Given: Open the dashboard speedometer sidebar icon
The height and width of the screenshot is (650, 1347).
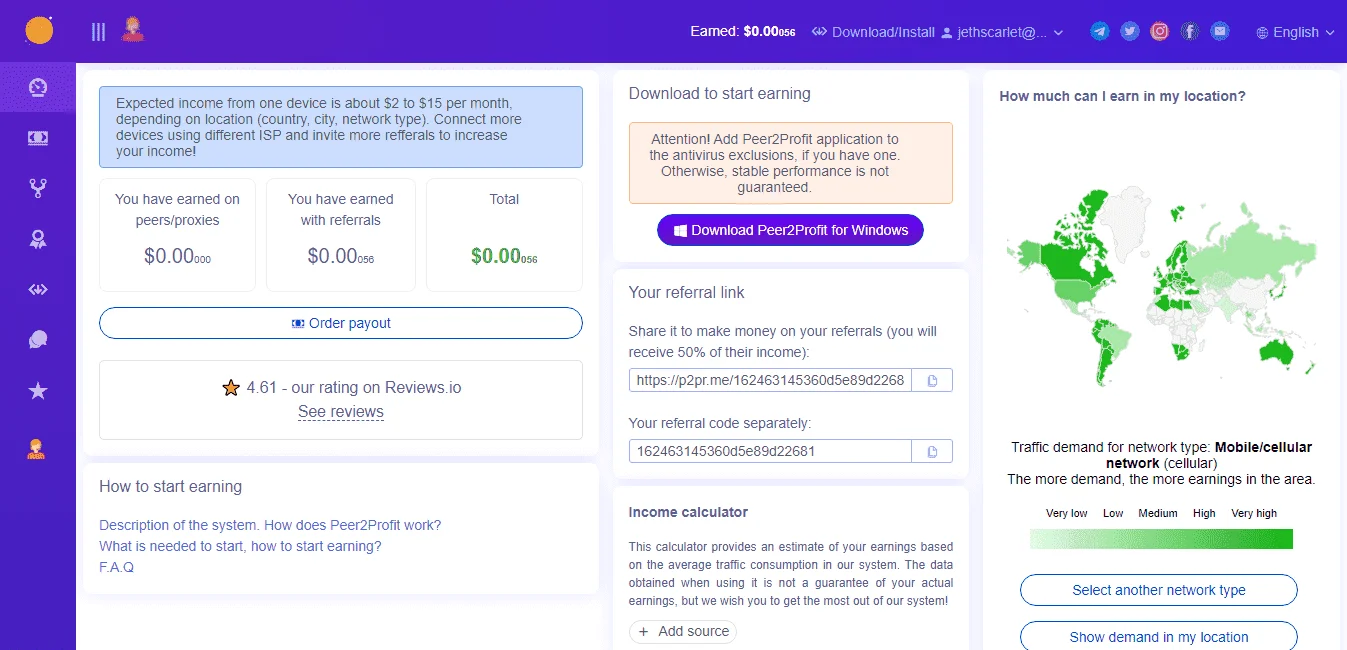Looking at the screenshot, I should tap(38, 87).
